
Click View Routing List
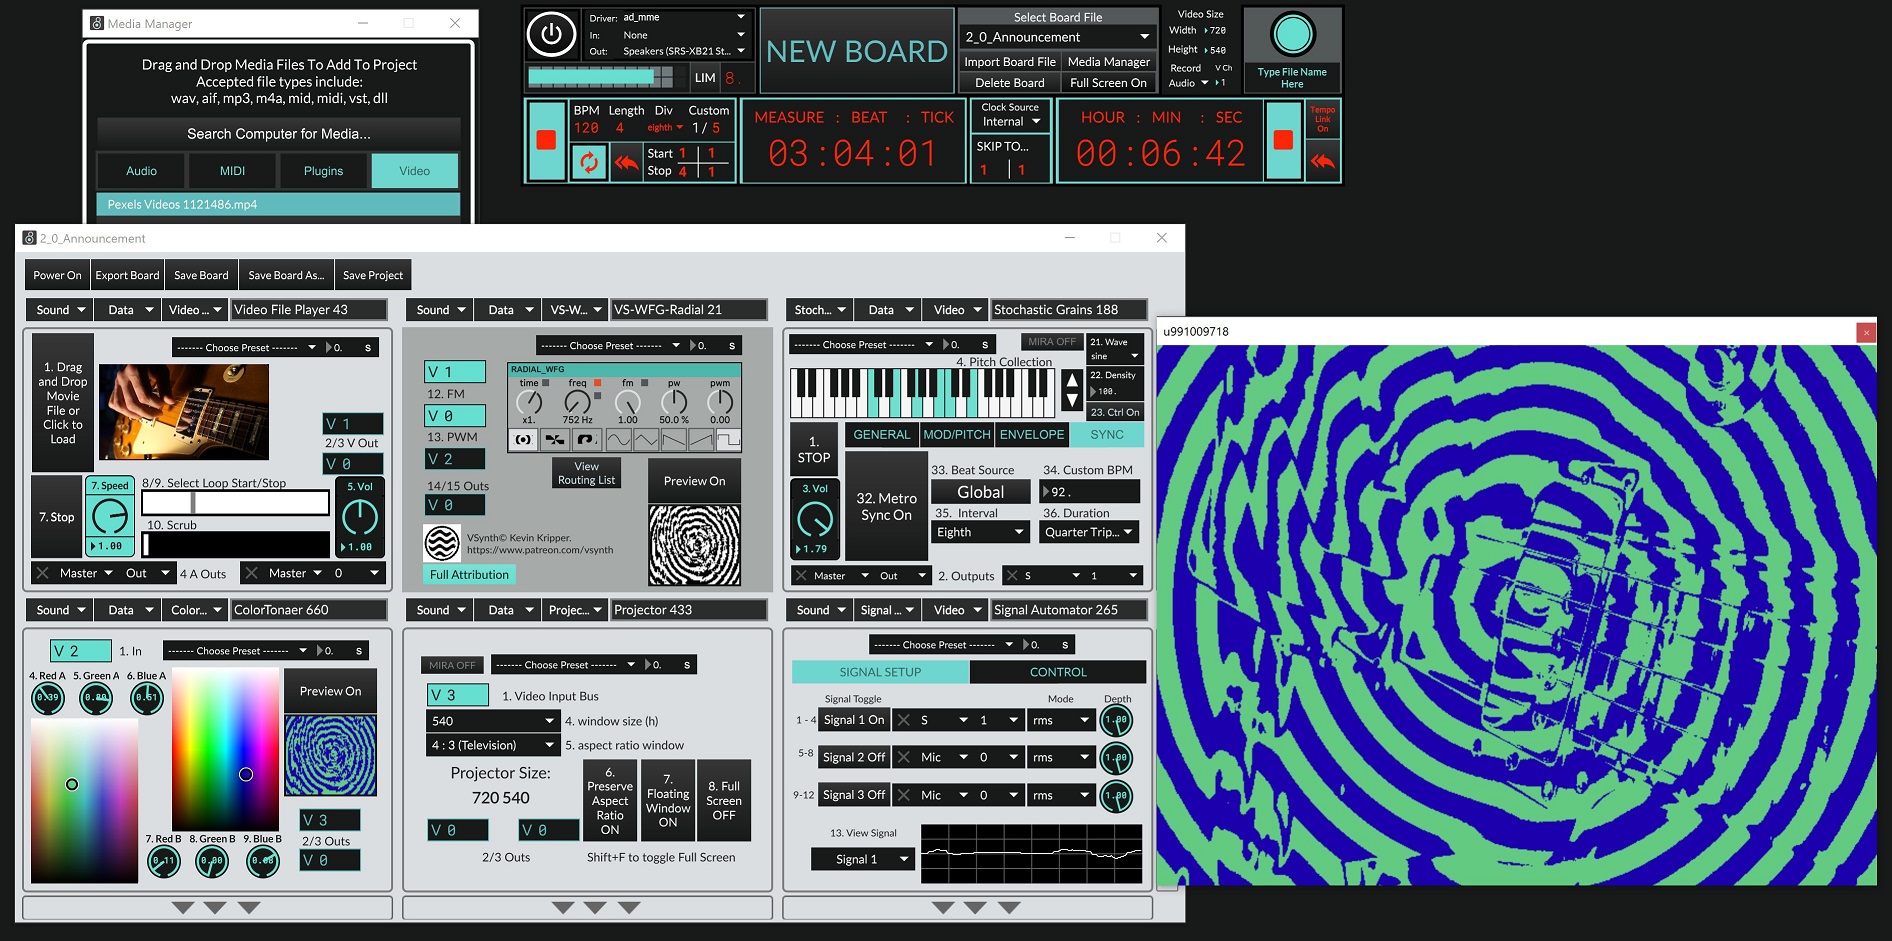(587, 474)
